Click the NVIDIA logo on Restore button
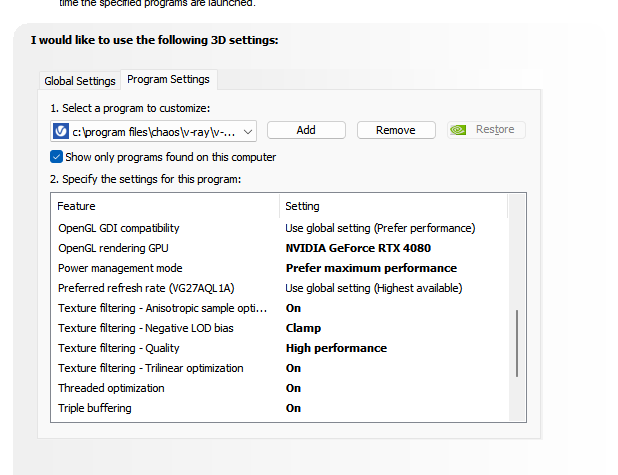This screenshot has width=618, height=475. pos(458,130)
